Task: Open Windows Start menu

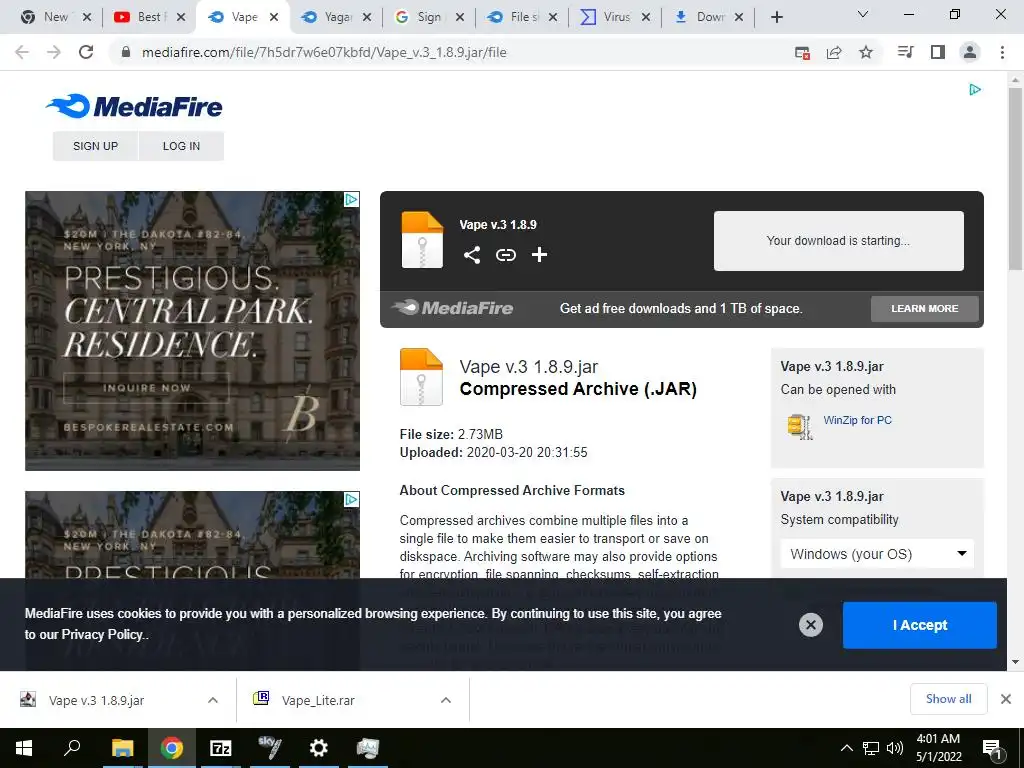Action: point(24,748)
